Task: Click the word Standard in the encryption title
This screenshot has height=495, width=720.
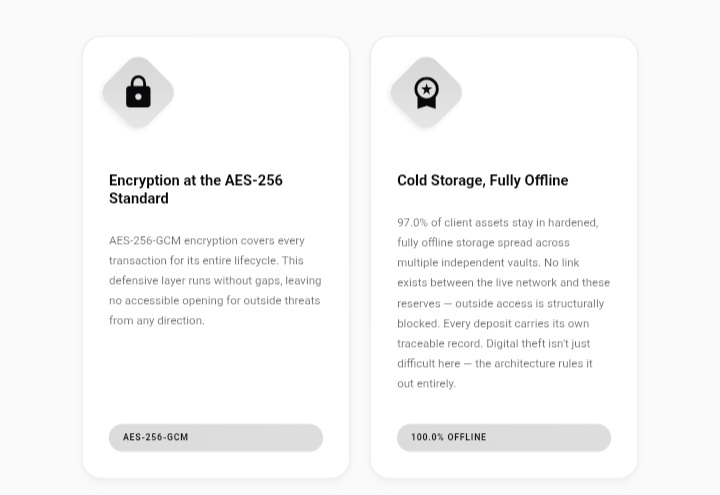Action: tap(139, 198)
